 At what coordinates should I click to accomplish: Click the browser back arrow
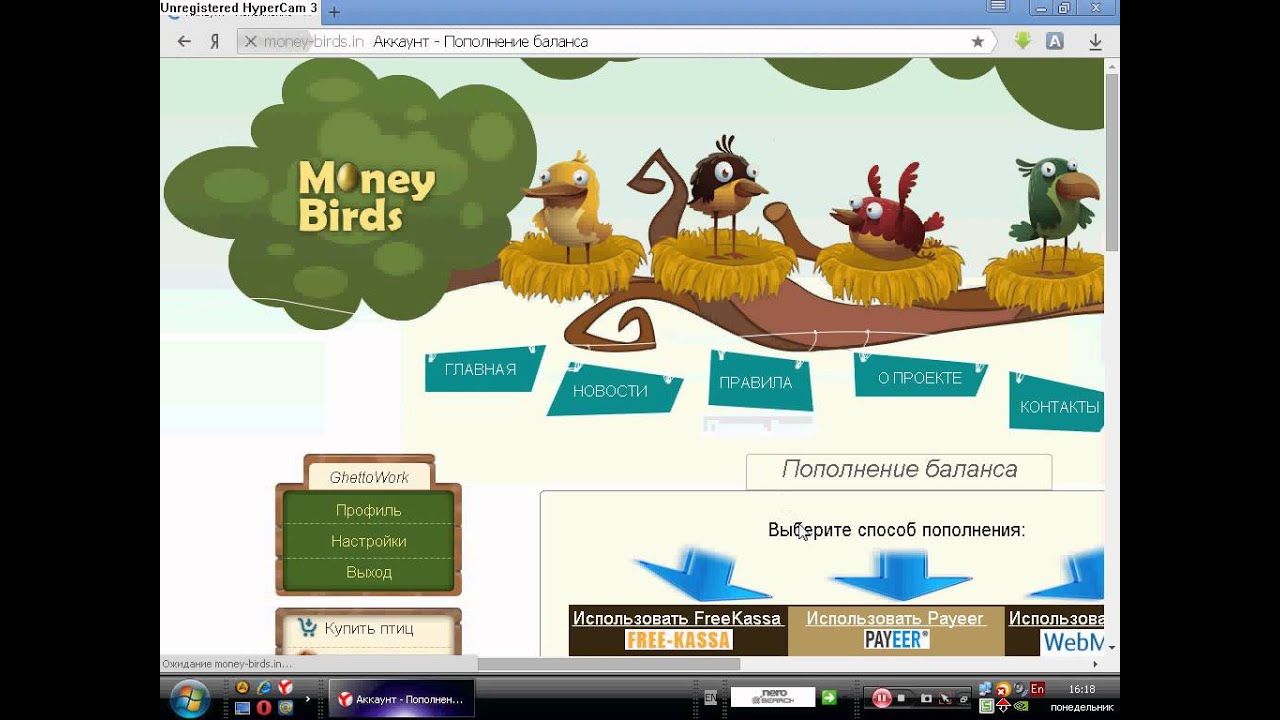184,41
